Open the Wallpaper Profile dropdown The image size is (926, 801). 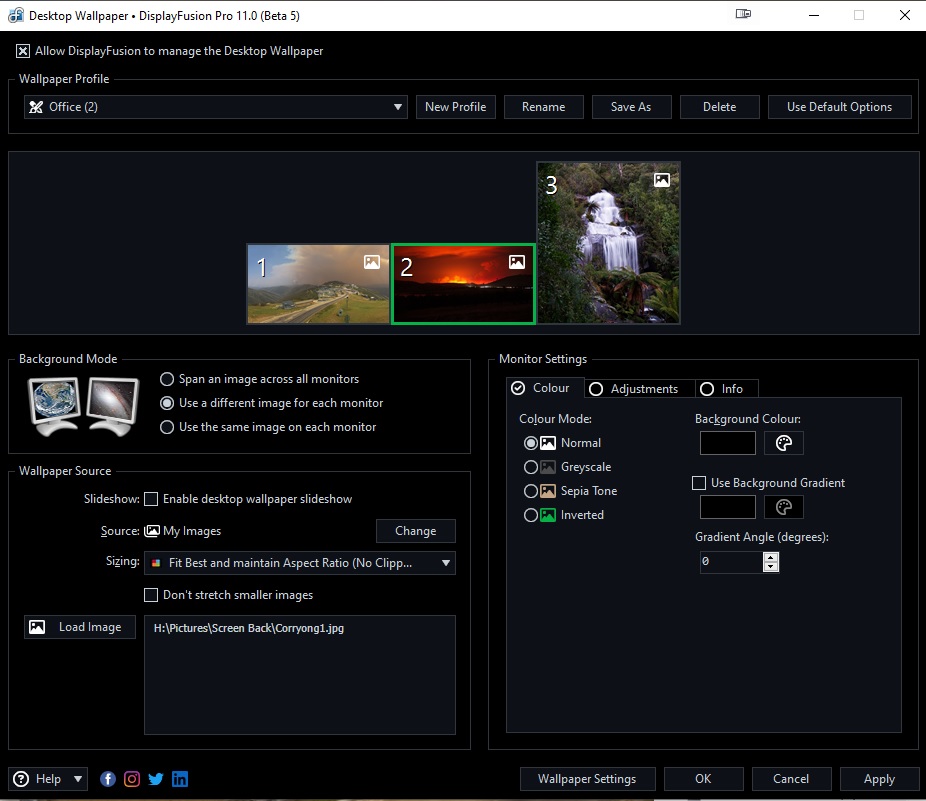coord(215,107)
